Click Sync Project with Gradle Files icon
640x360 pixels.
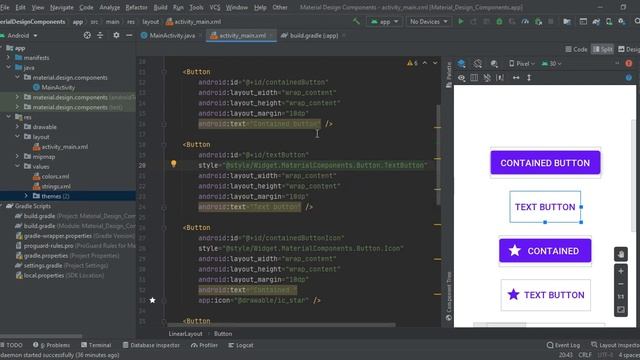pos(596,21)
